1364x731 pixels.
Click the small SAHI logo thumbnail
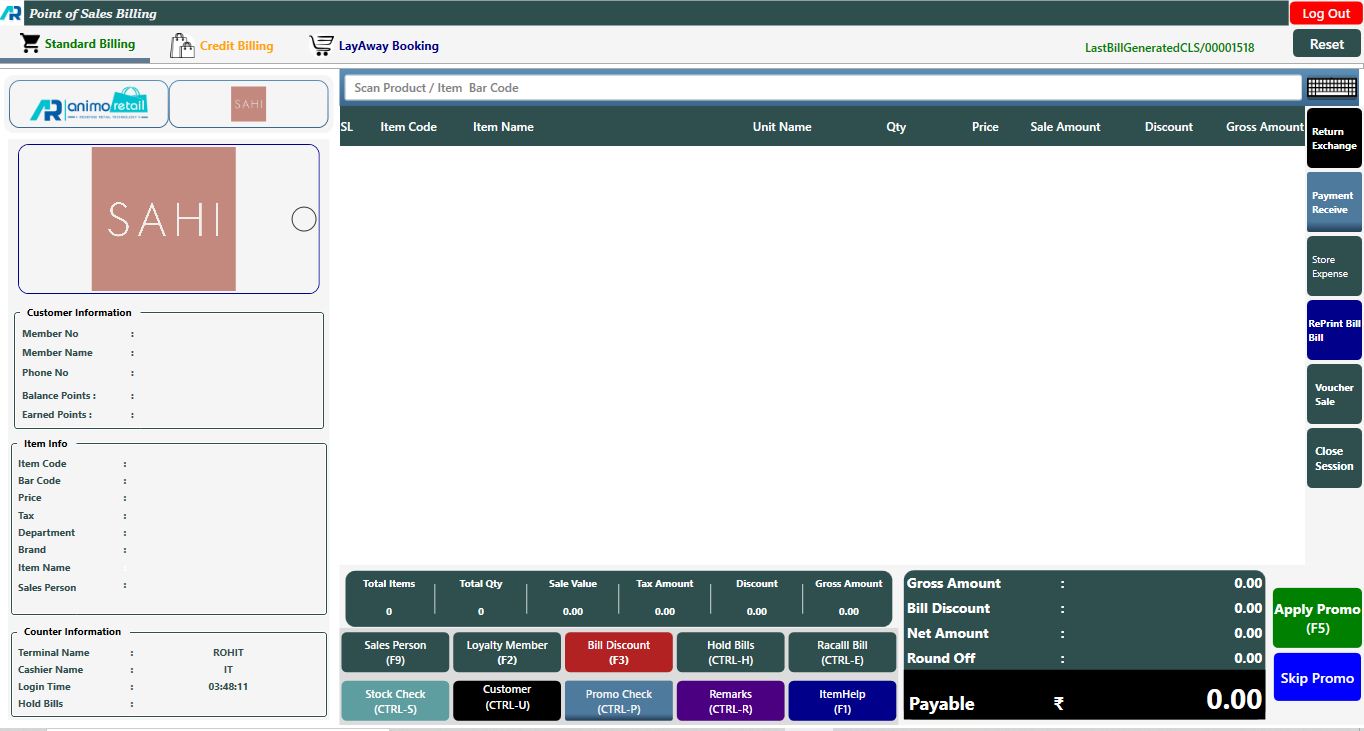248,104
